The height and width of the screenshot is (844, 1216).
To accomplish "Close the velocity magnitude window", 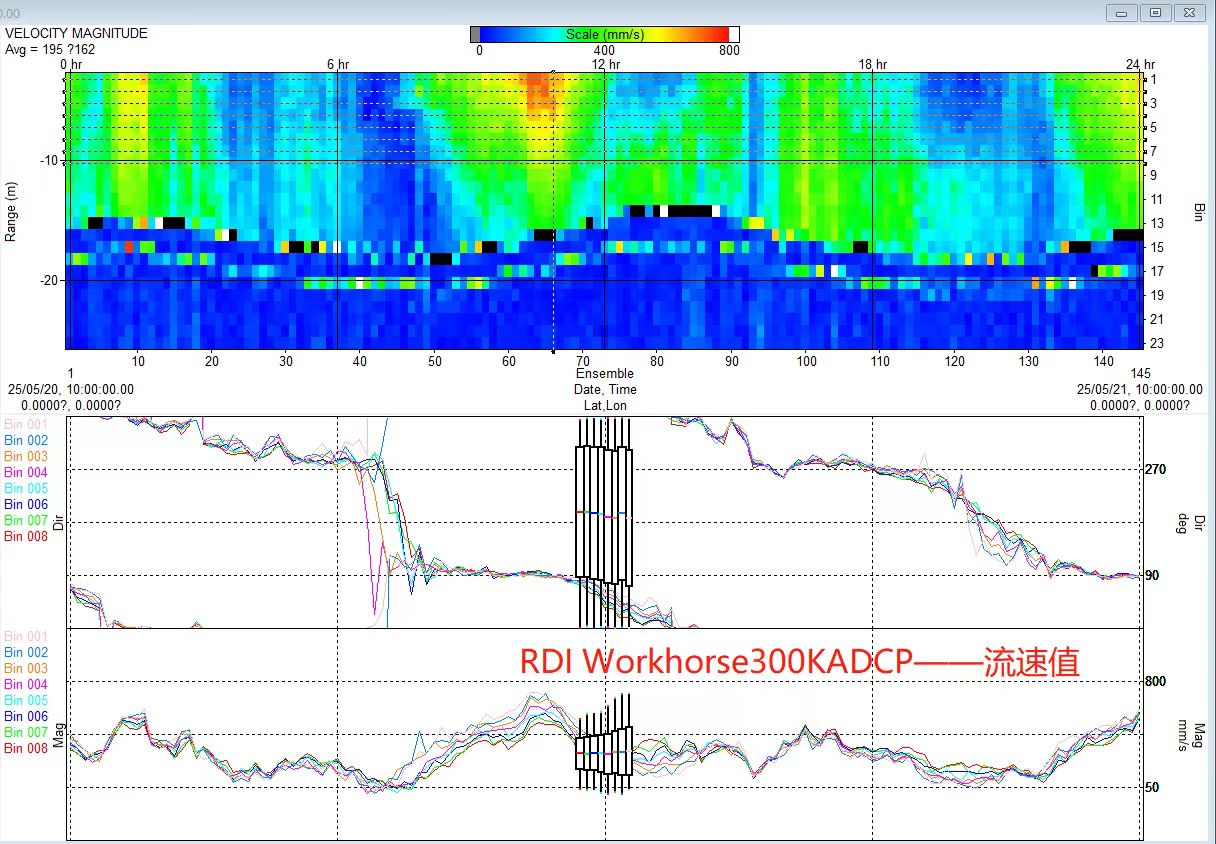I will pos(1188,13).
